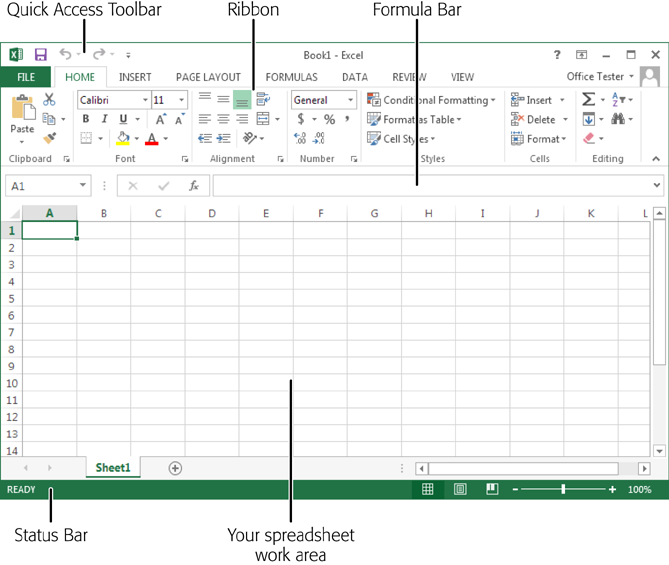Image resolution: width=669 pixels, height=565 pixels.
Task: Add a new sheet with plus icon
Action: pyautogui.click(x=175, y=468)
